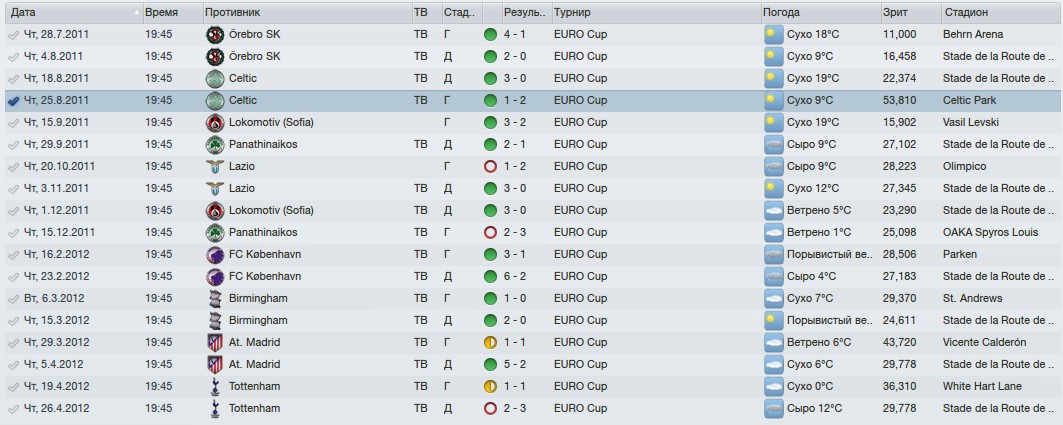
Task: Click the red loss indicator for Lazio 1 - 2
Action: click(491, 167)
